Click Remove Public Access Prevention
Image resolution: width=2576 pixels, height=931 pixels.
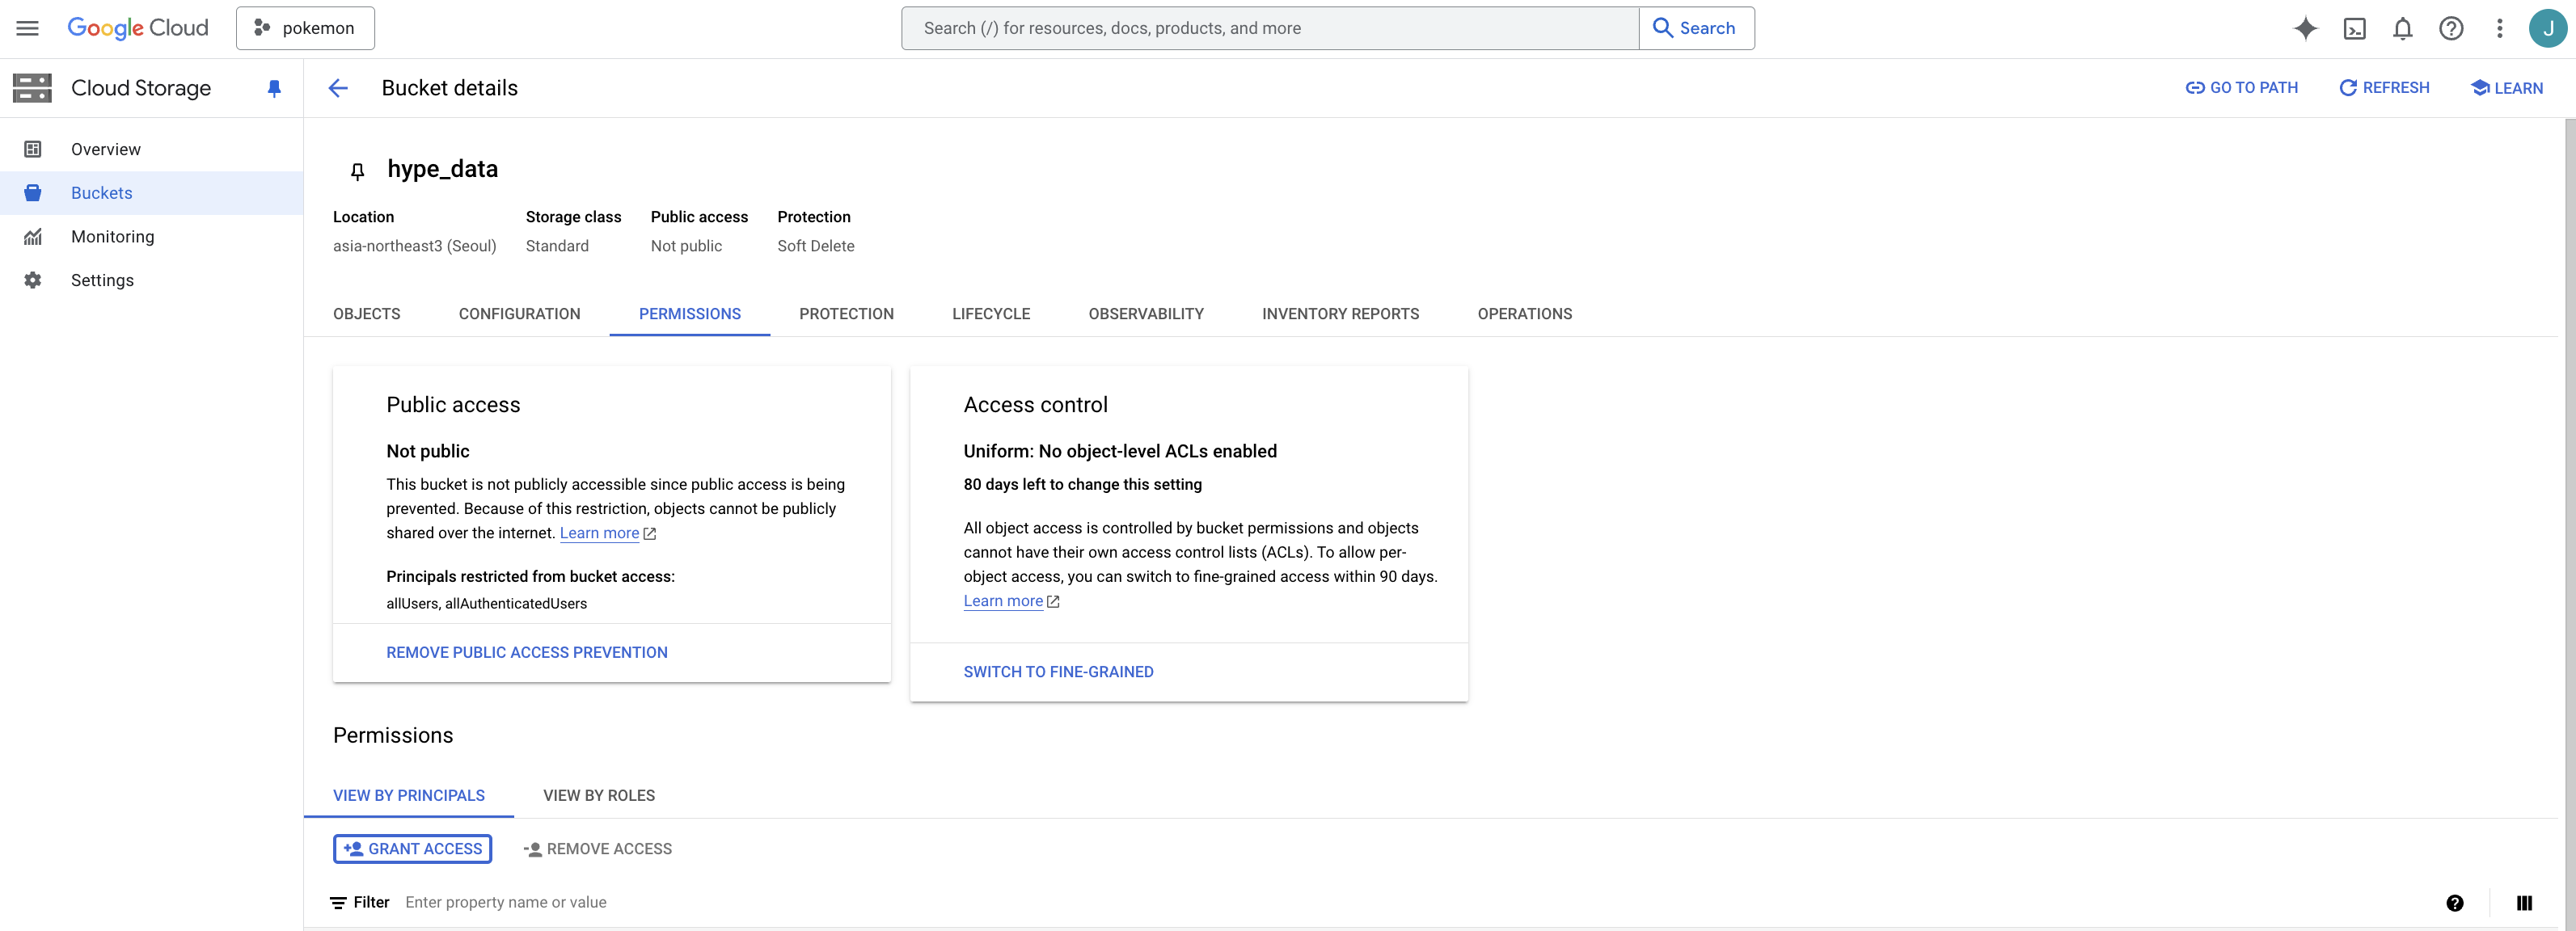point(526,653)
